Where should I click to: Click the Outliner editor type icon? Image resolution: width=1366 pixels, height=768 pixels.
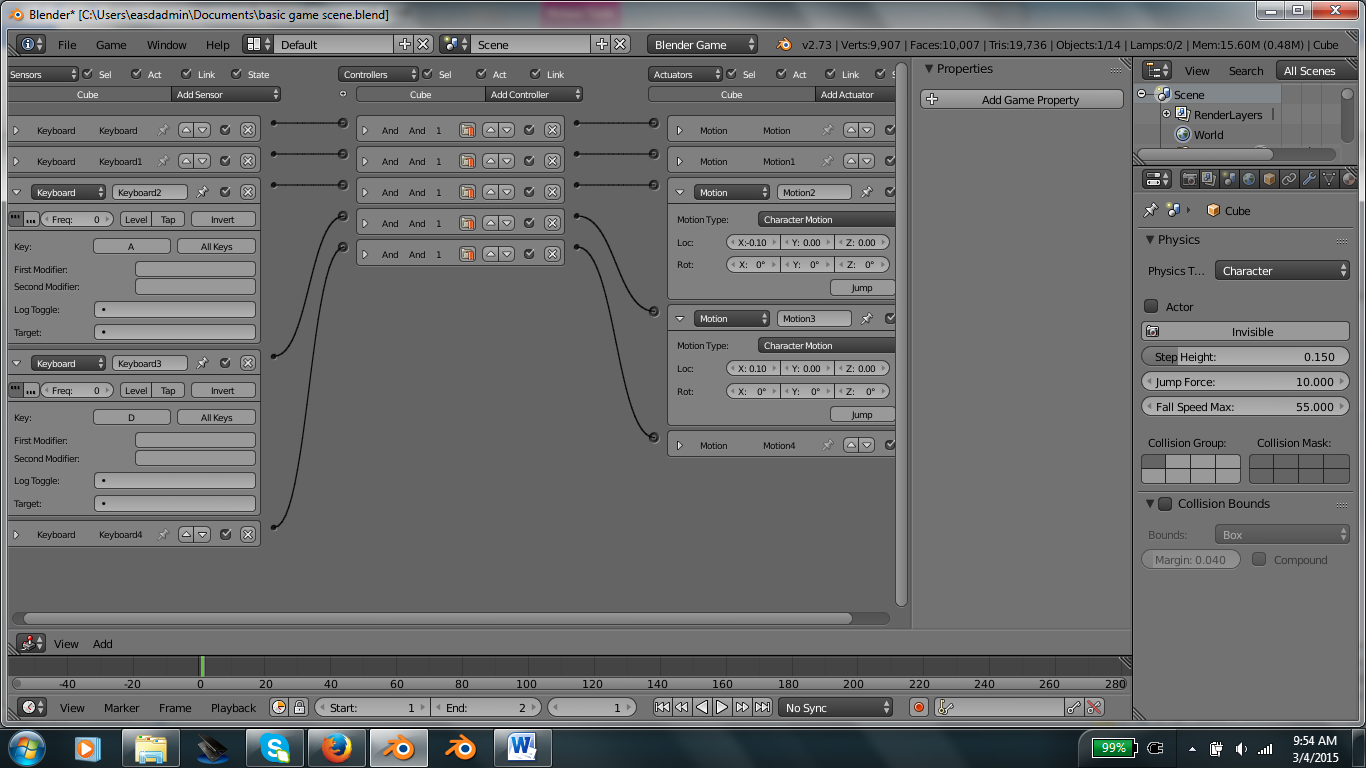point(1157,70)
